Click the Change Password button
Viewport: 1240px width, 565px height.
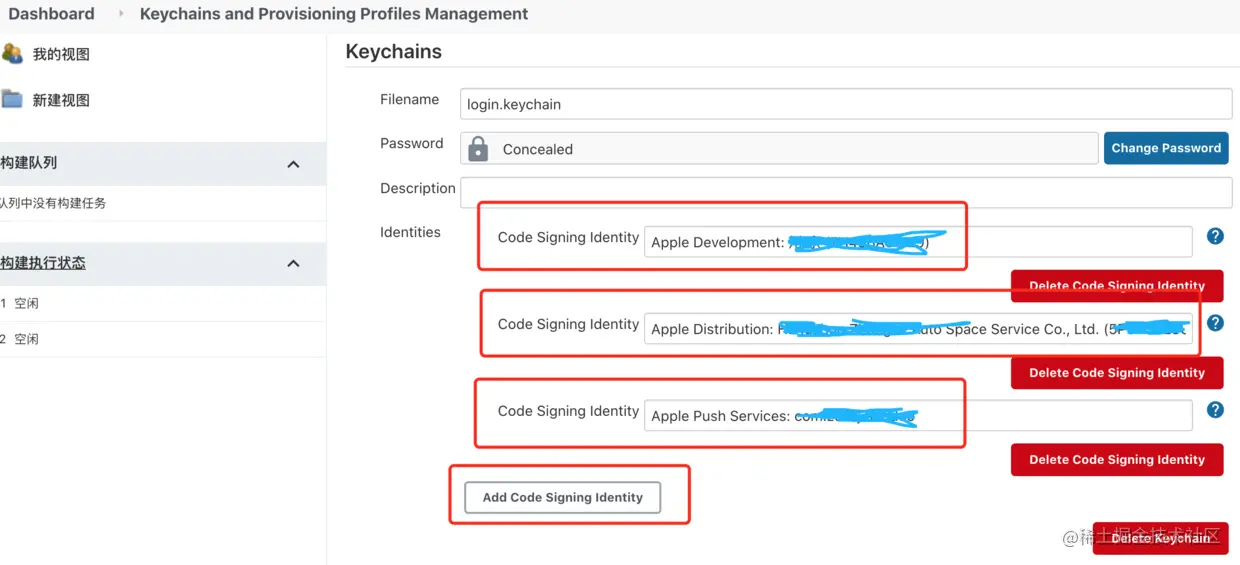point(1165,148)
